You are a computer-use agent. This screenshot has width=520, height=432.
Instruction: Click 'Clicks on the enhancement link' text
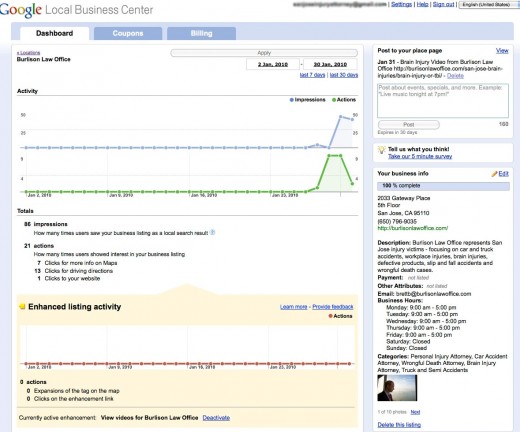click(x=74, y=399)
